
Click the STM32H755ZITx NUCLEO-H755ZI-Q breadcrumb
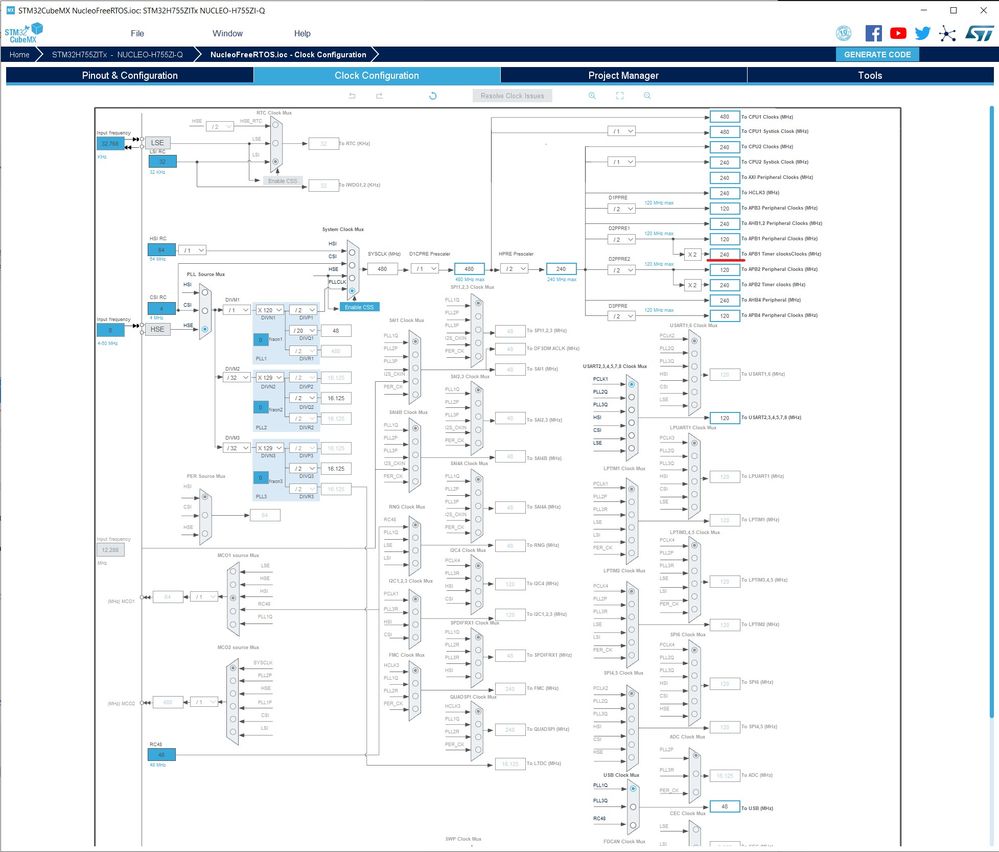pyautogui.click(x=117, y=54)
